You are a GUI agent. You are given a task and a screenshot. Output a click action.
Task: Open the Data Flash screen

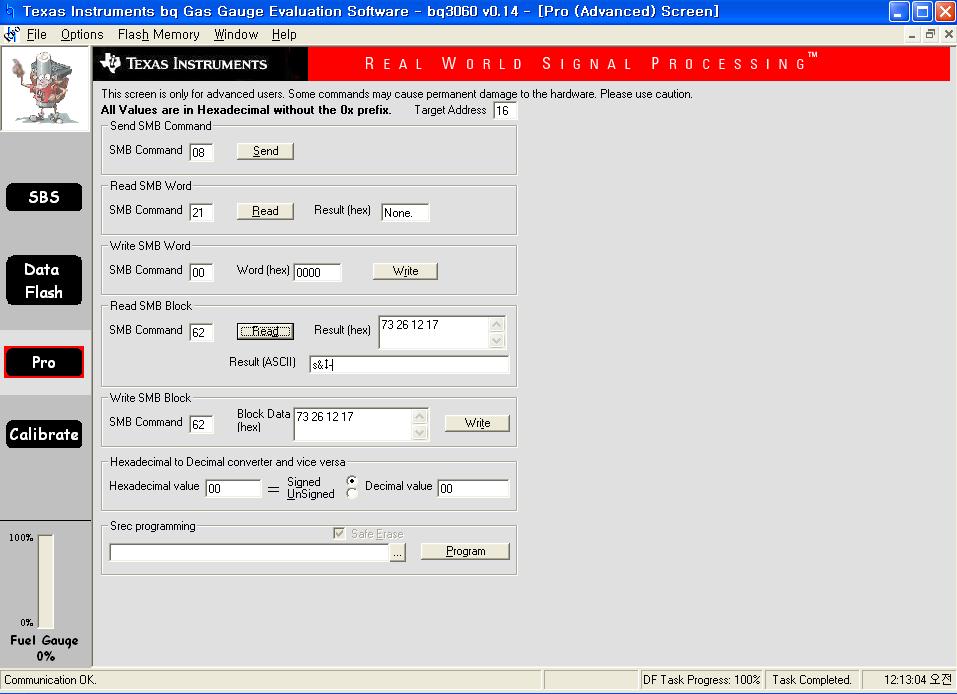[44, 280]
